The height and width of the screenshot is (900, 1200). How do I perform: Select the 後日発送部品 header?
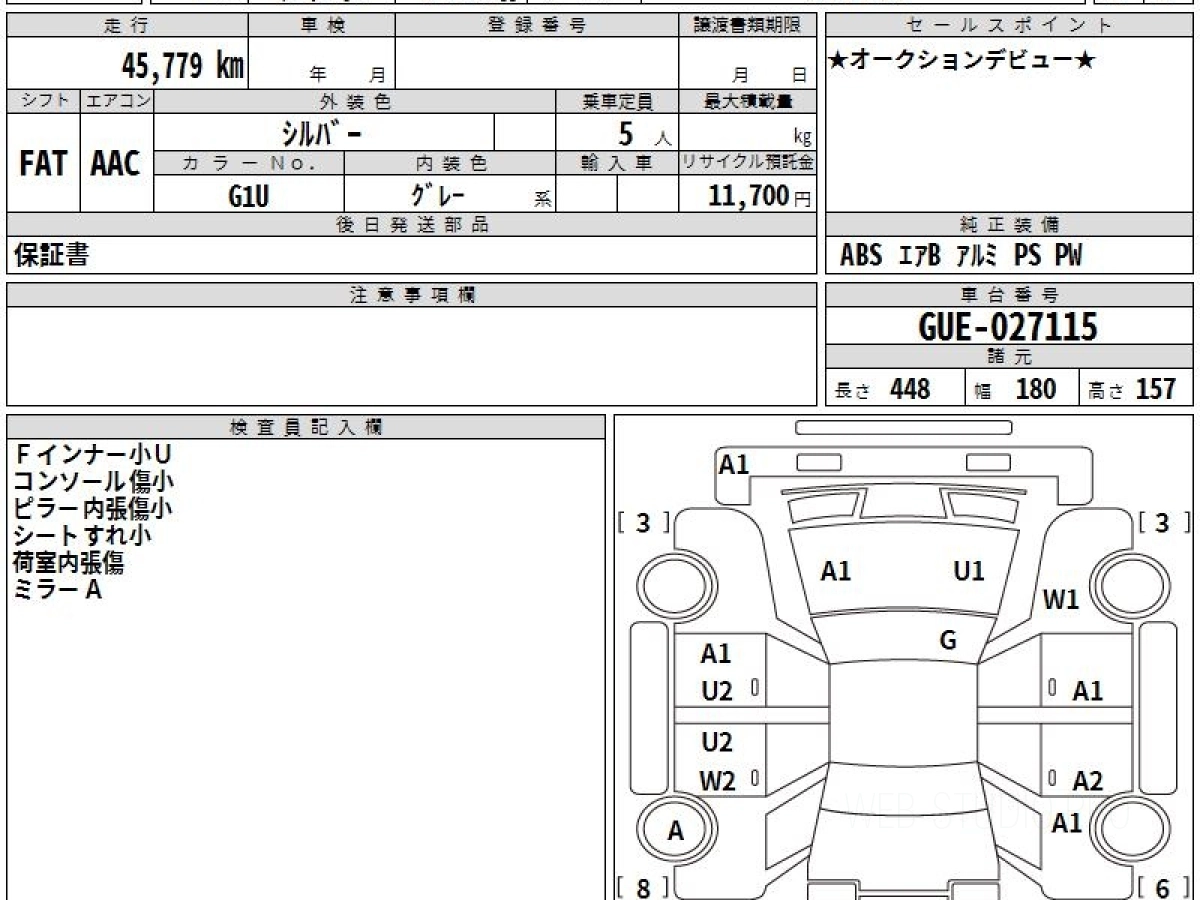pyautogui.click(x=412, y=225)
